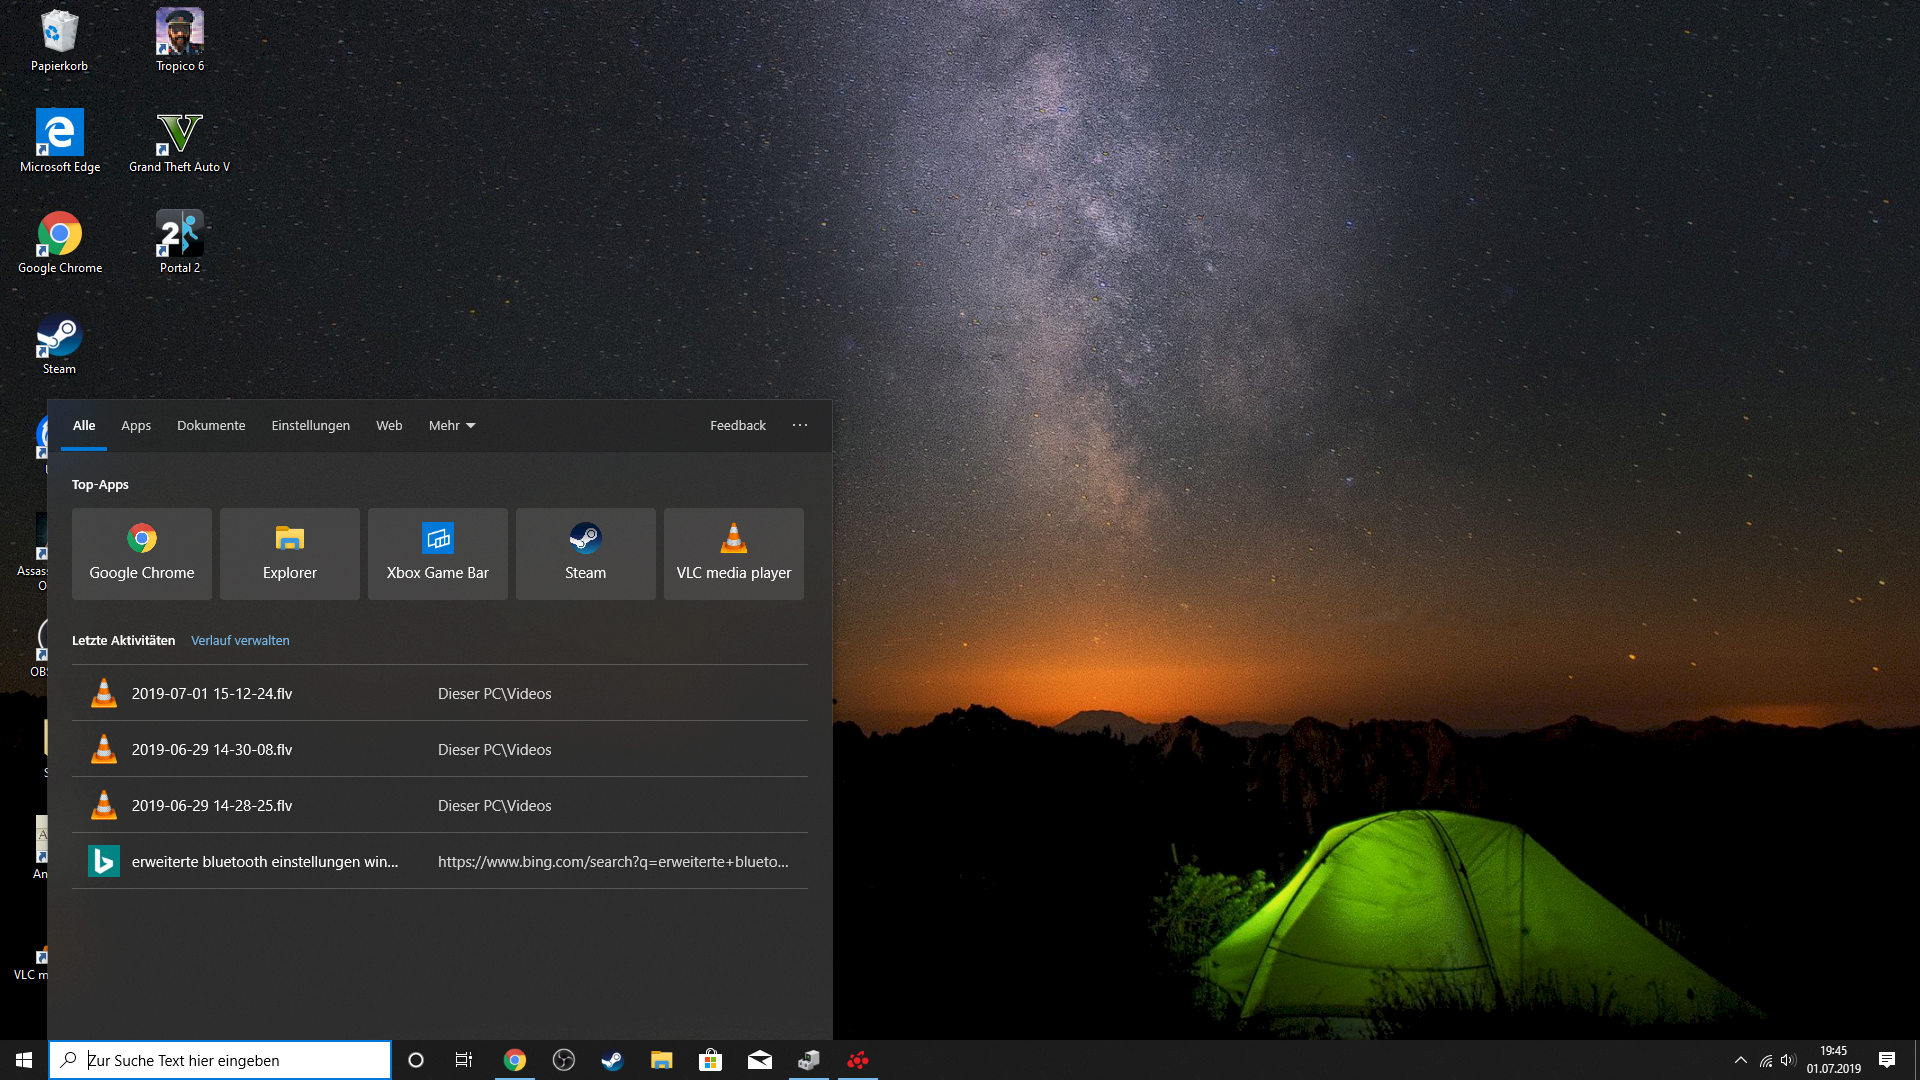This screenshot has width=1920, height=1080.
Task: Click Verlauf verwalten link
Action: click(x=240, y=641)
